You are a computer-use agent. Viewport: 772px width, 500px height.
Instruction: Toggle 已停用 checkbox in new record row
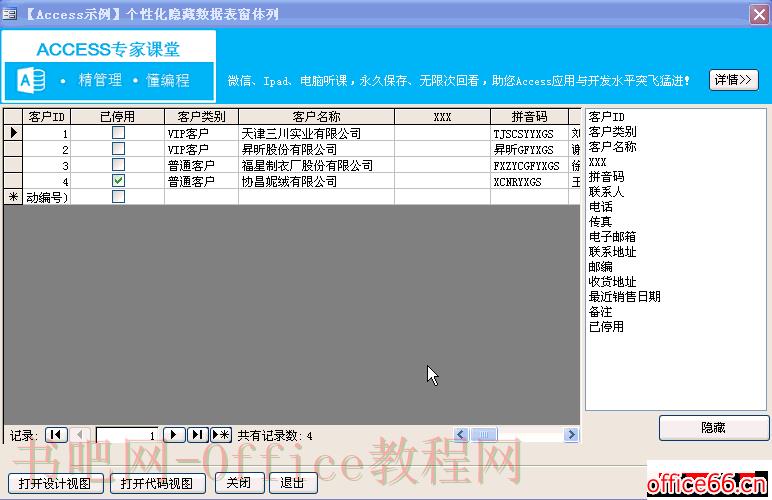[118, 197]
